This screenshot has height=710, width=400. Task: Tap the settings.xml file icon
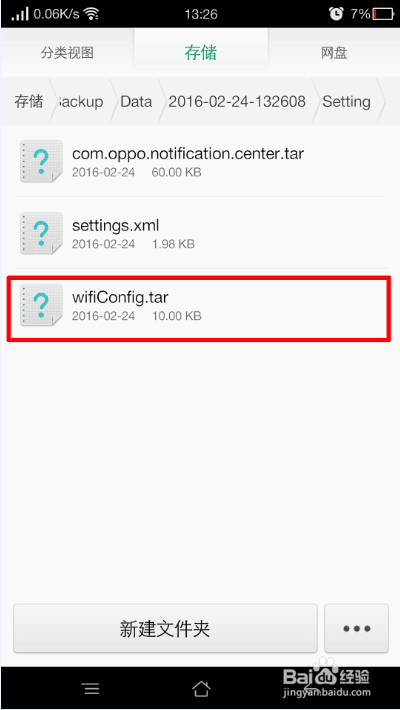(41, 233)
